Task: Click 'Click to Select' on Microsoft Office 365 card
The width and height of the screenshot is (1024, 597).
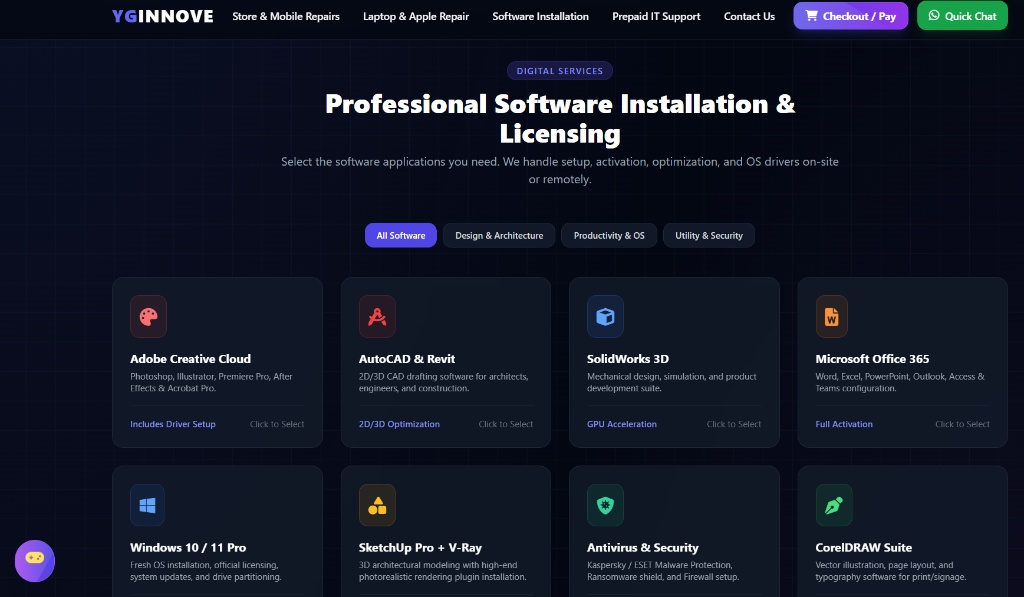Action: pos(962,424)
